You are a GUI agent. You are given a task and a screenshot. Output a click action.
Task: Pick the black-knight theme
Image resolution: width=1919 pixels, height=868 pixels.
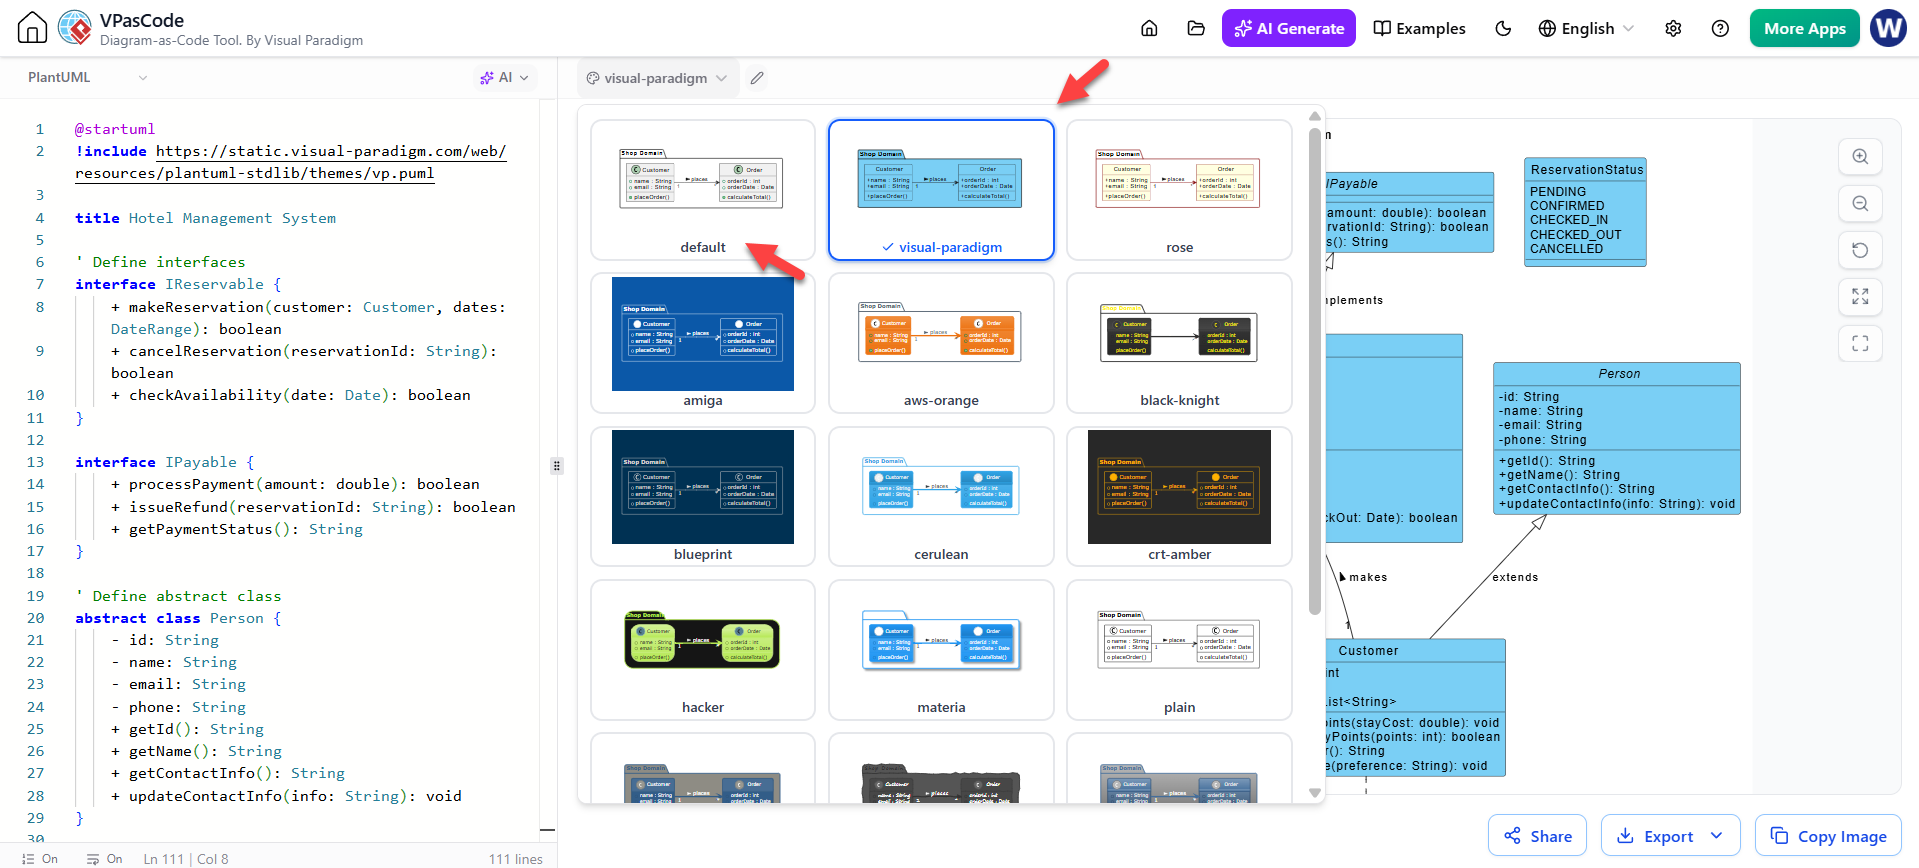1180,343
